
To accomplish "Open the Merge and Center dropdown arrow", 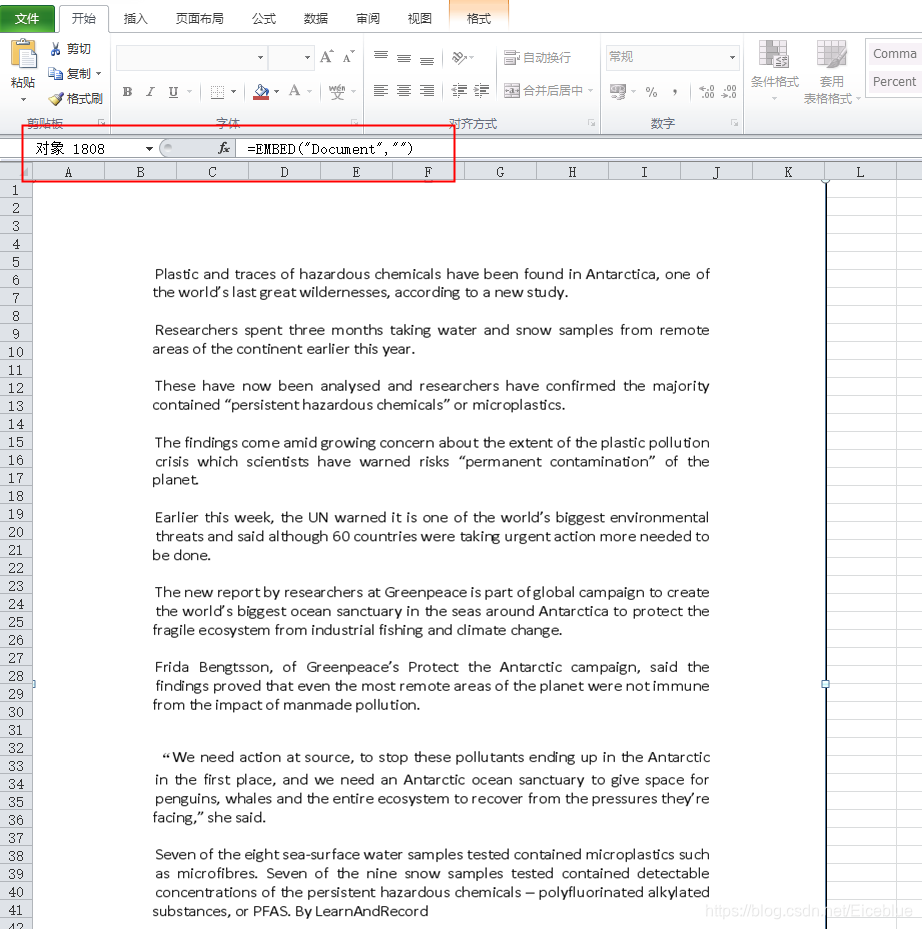I will 590,91.
